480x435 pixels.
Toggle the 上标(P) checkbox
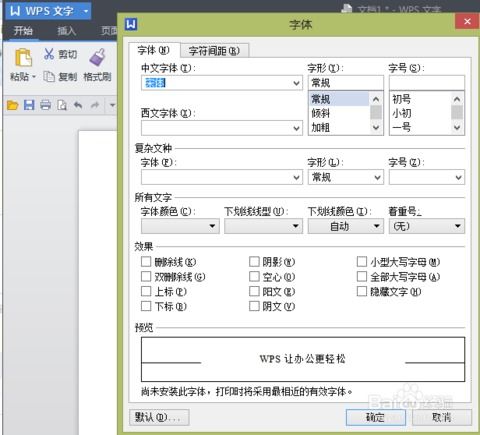(x=146, y=291)
